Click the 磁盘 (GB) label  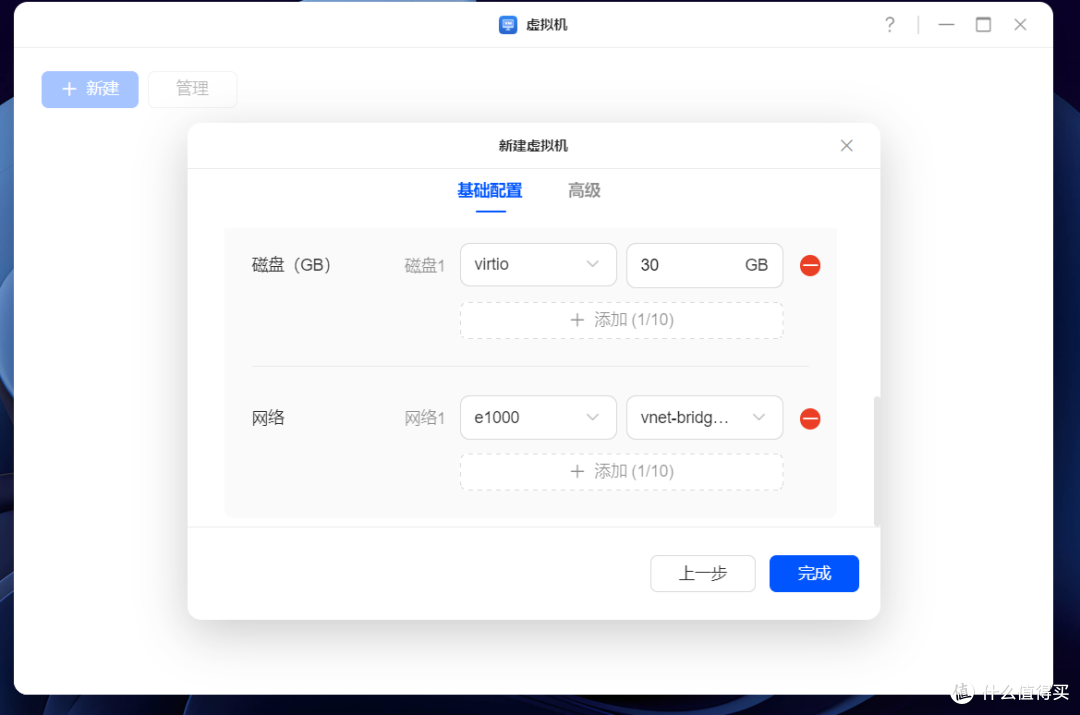click(x=291, y=265)
